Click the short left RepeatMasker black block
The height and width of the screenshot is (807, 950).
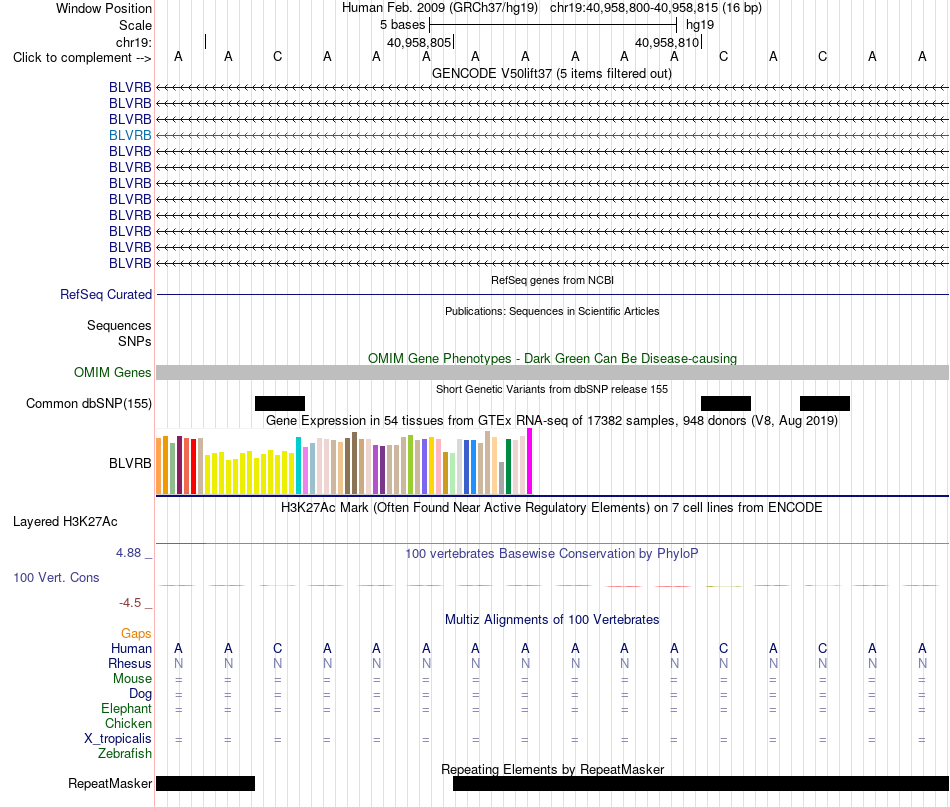[x=205, y=783]
